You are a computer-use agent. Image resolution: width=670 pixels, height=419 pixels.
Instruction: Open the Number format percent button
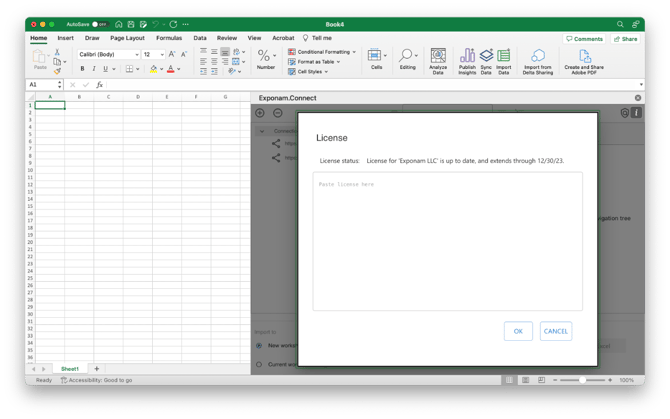(266, 59)
